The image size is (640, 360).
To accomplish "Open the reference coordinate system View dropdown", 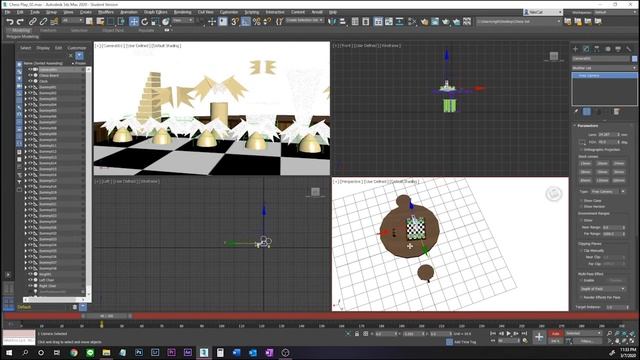I will tap(182, 20).
